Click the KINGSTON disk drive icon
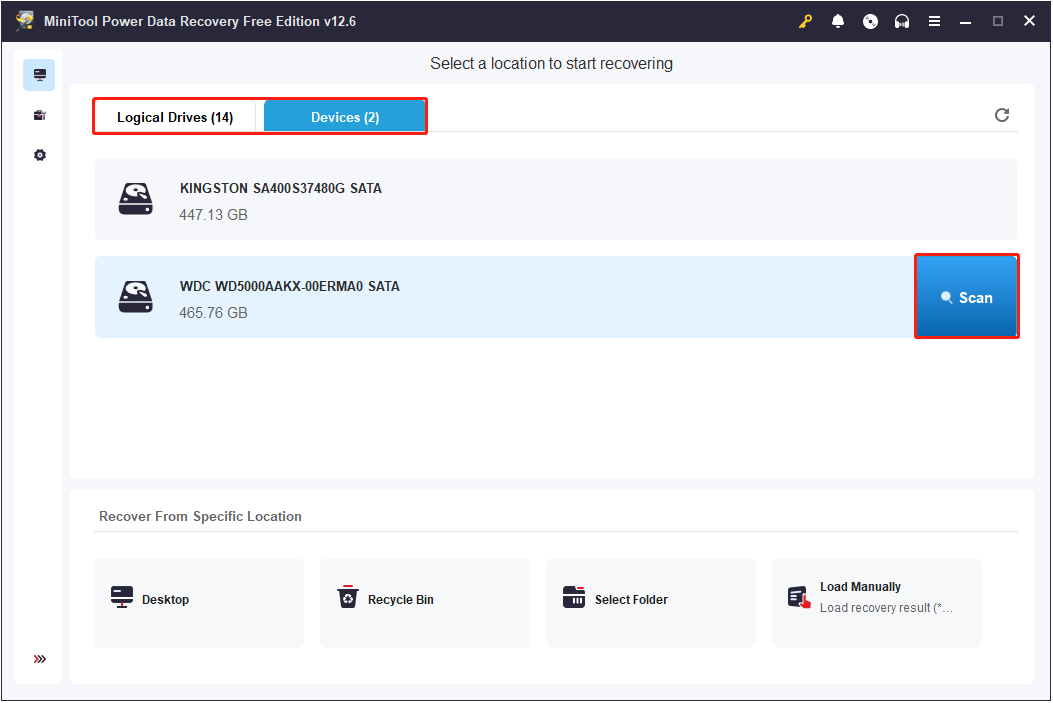This screenshot has width=1053, height=703. pyautogui.click(x=135, y=199)
